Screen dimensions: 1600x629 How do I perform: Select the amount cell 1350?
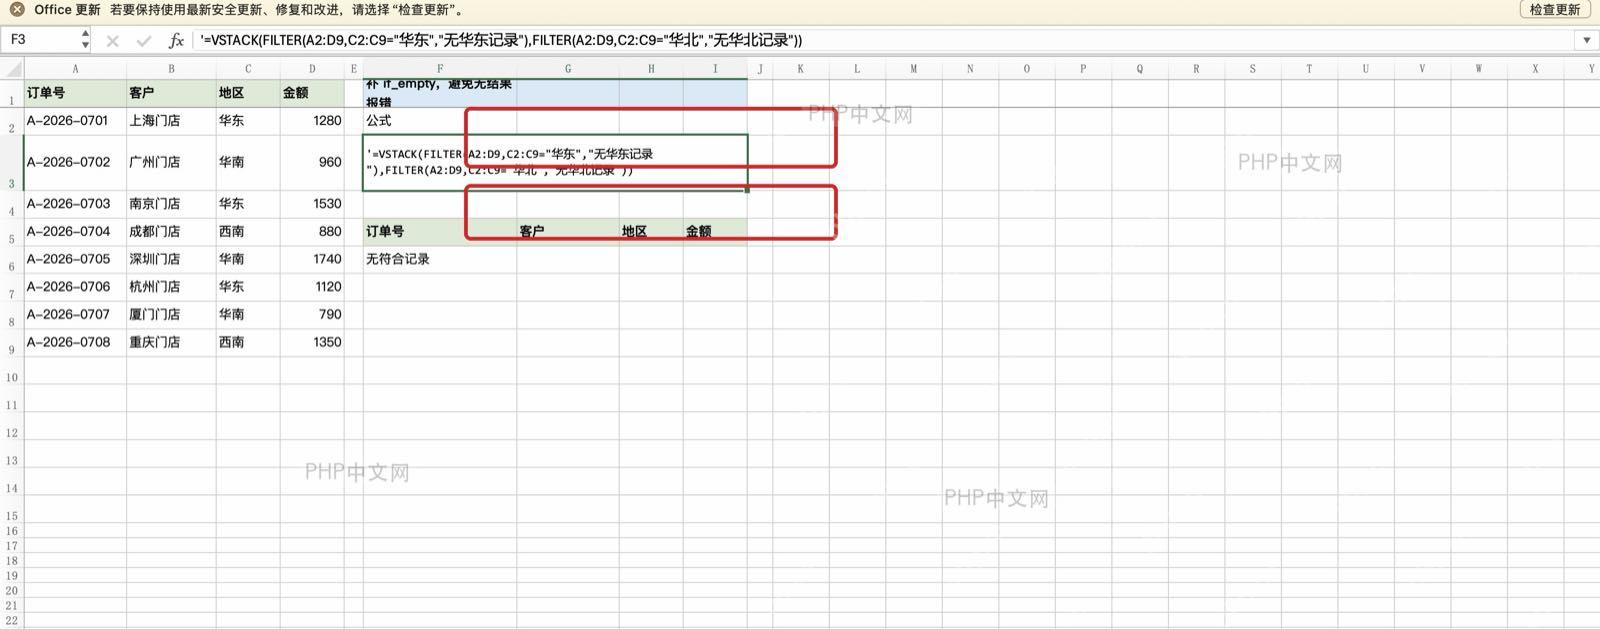pyautogui.click(x=312, y=343)
